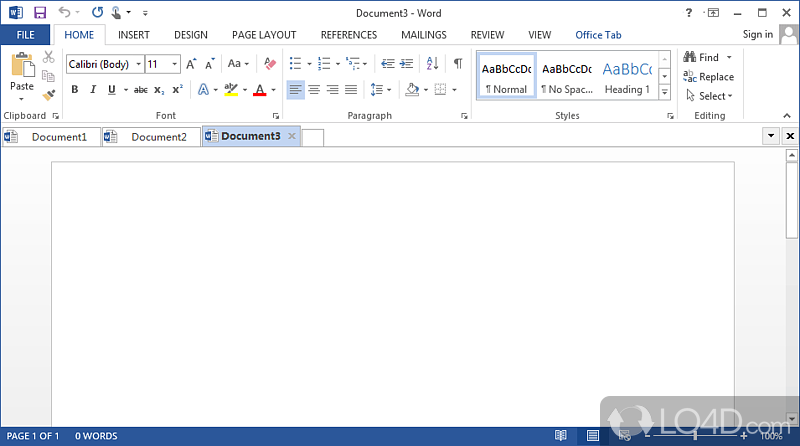
Task: Click the Copy icon
Action: [x=48, y=76]
